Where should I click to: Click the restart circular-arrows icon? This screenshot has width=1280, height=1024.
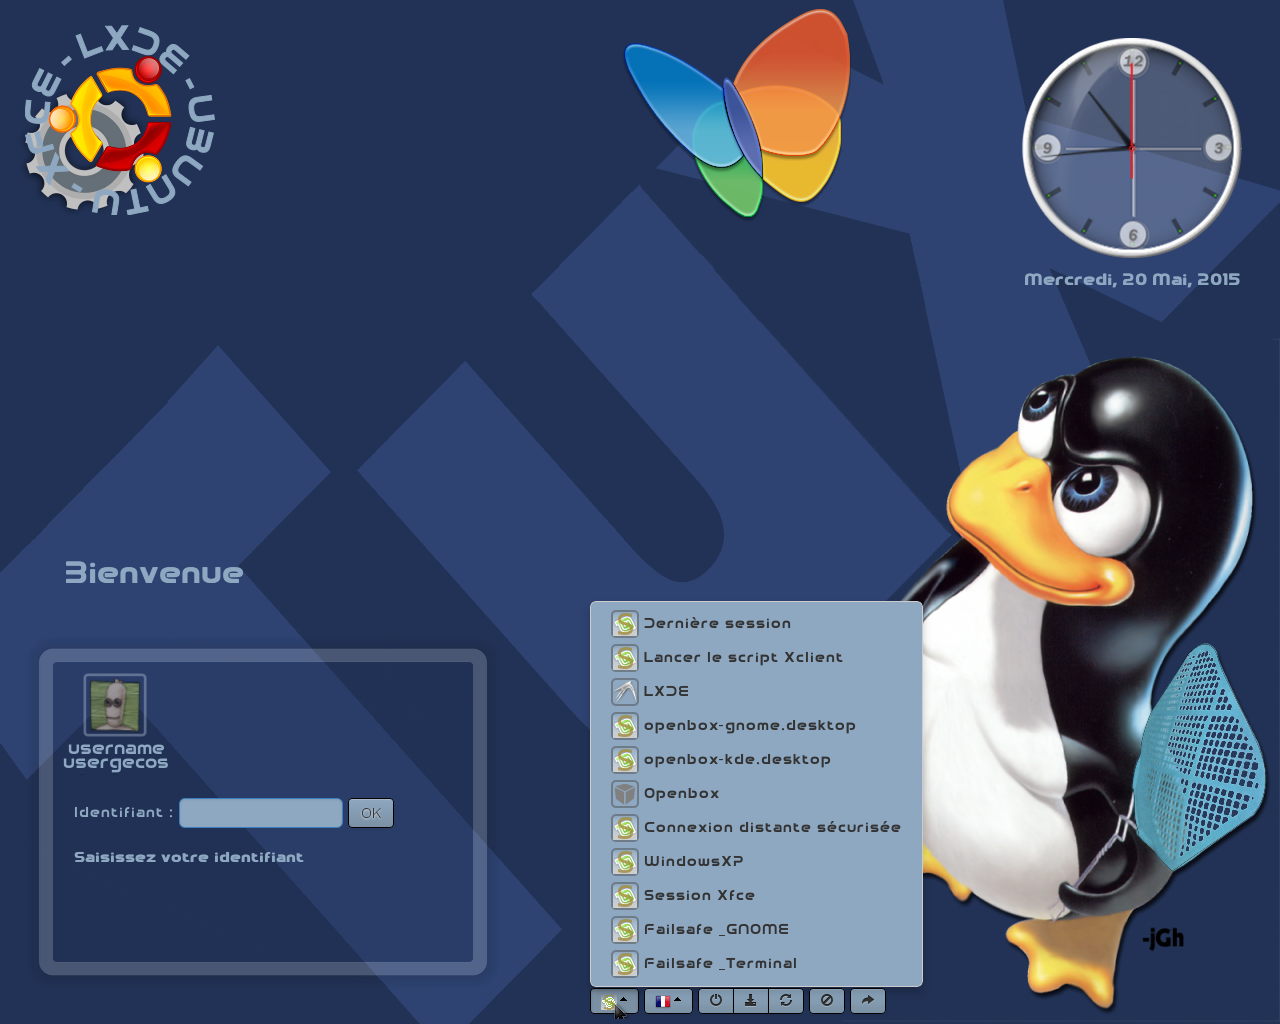(x=786, y=1000)
